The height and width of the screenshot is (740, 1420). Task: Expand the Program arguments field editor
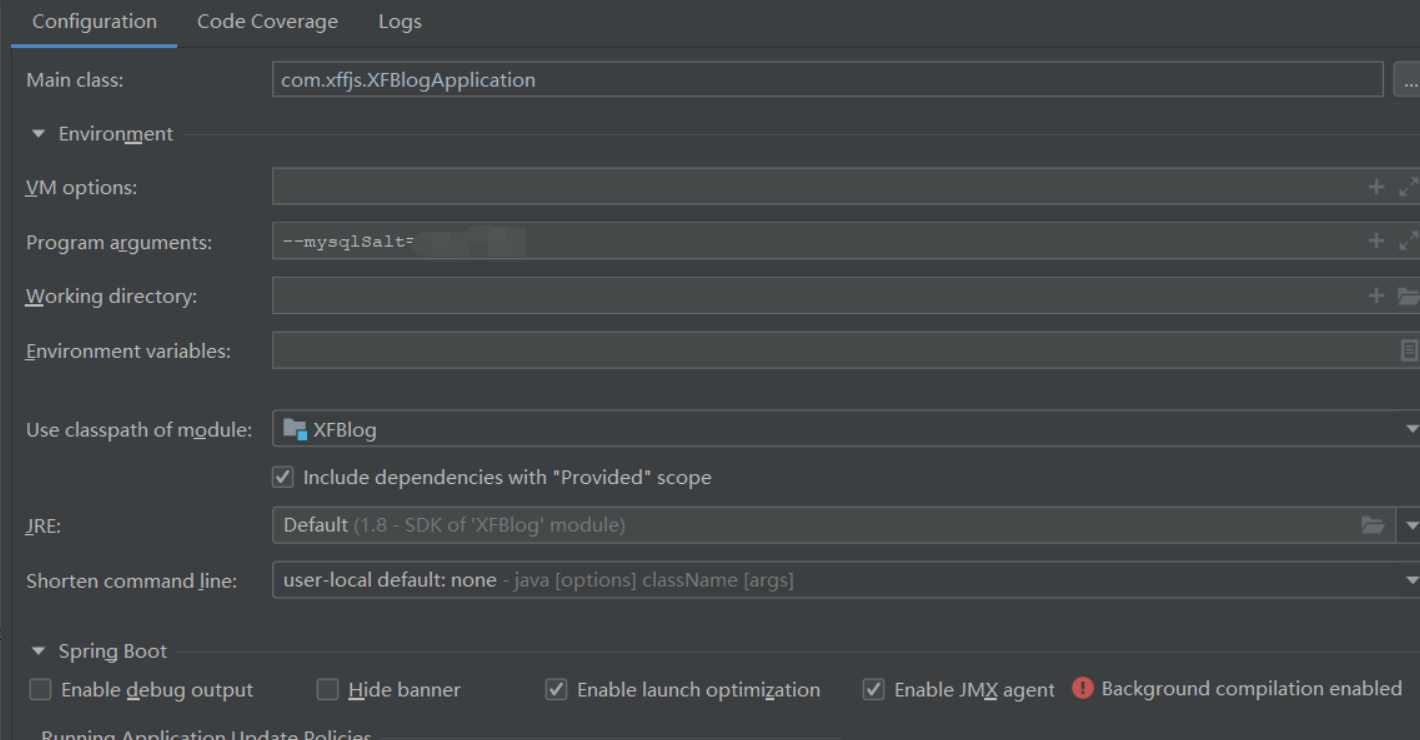coord(1408,241)
